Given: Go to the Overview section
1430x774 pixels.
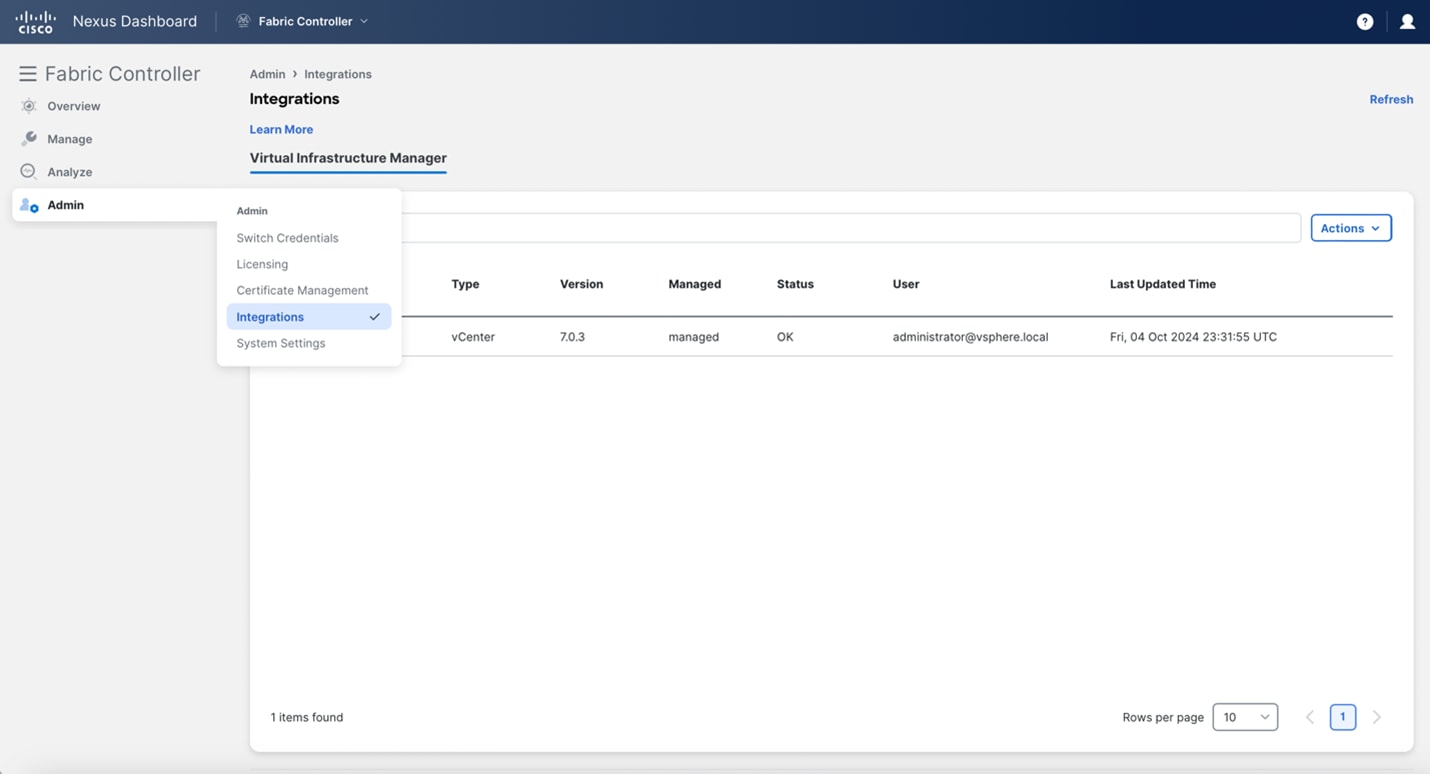Looking at the screenshot, I should click(x=74, y=106).
